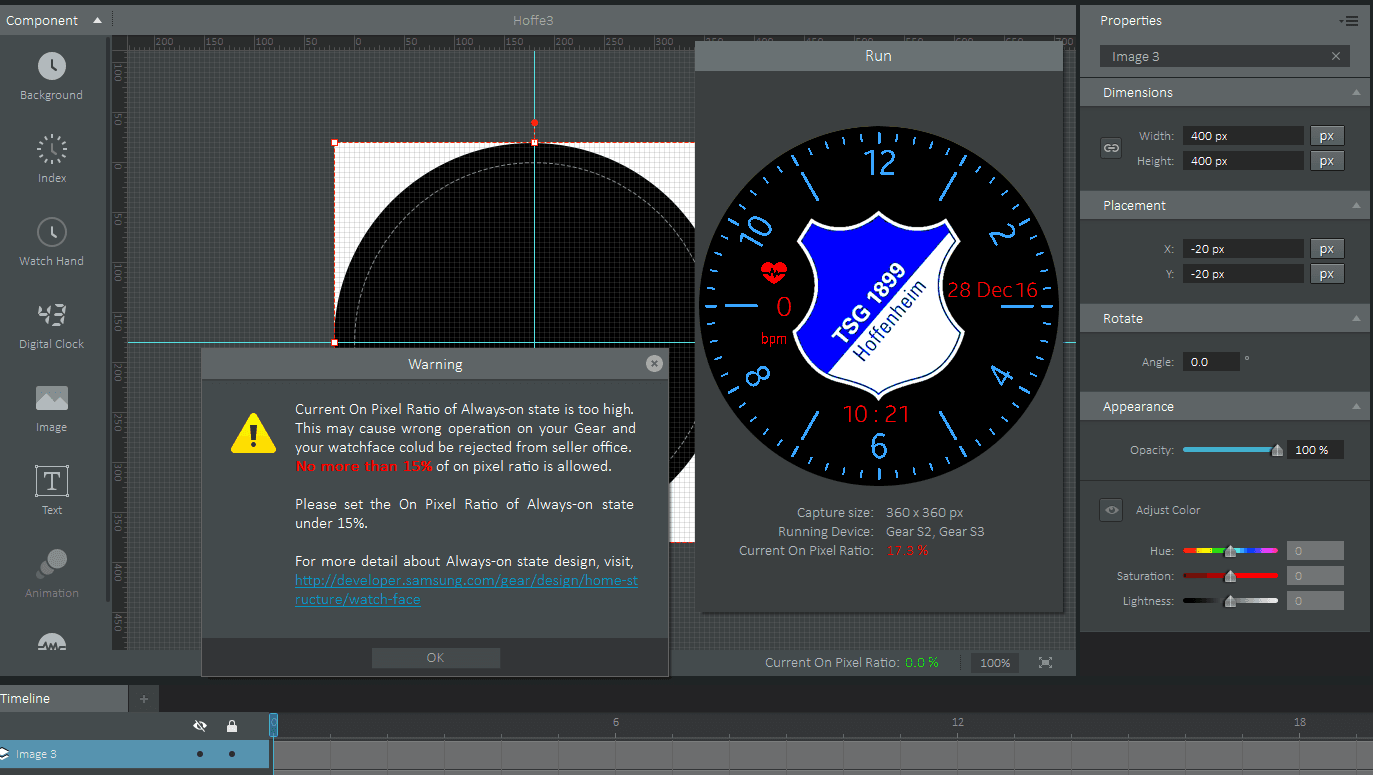Click timeline ruler marker 6
Screen dimensions: 1373x775
(x=616, y=722)
